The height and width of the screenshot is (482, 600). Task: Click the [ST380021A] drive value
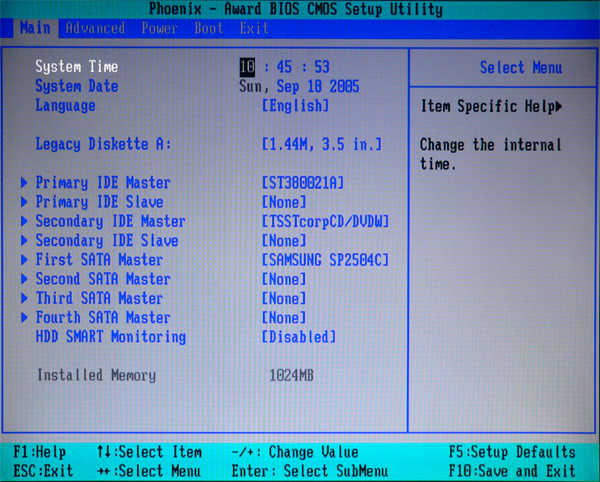click(303, 182)
